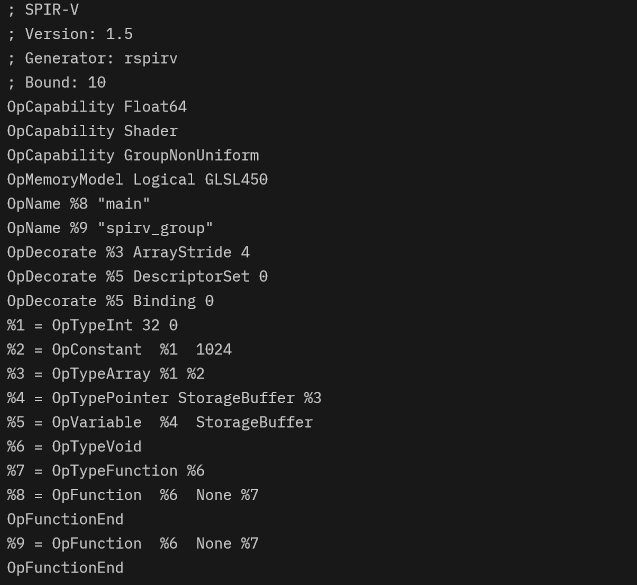
Task: Click the word "Float64"
Action: [x=155, y=107]
